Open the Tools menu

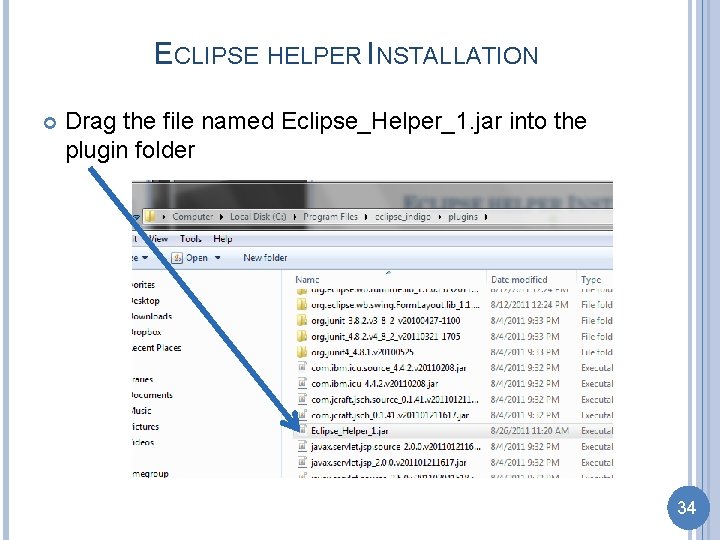click(191, 239)
